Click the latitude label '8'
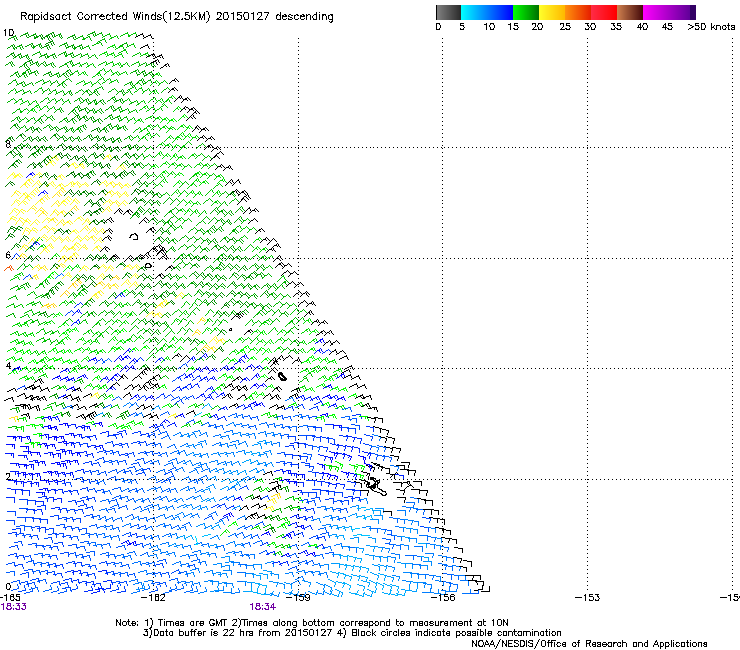 coord(8,144)
